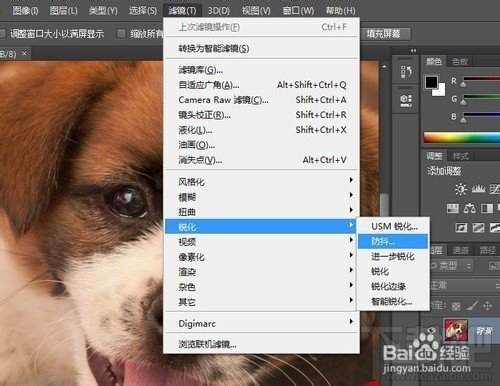Choose 智能锐化... from the submenu
The width and height of the screenshot is (500, 386).
point(393,301)
